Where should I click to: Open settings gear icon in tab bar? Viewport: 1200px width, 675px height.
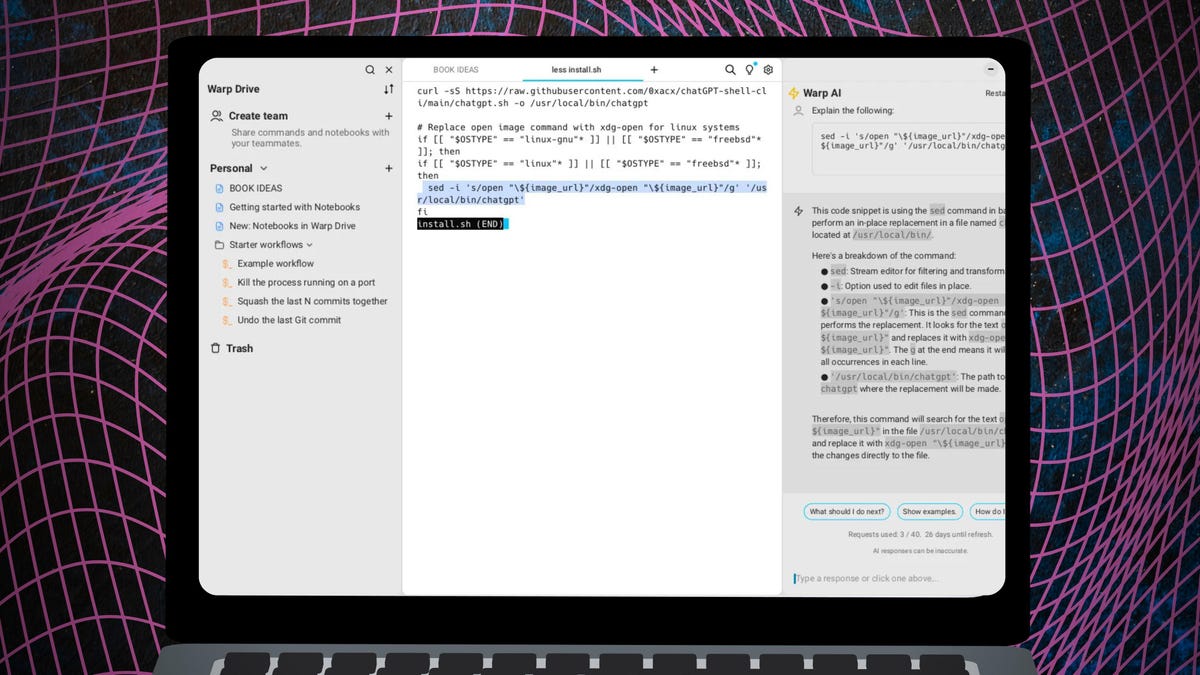(768, 70)
